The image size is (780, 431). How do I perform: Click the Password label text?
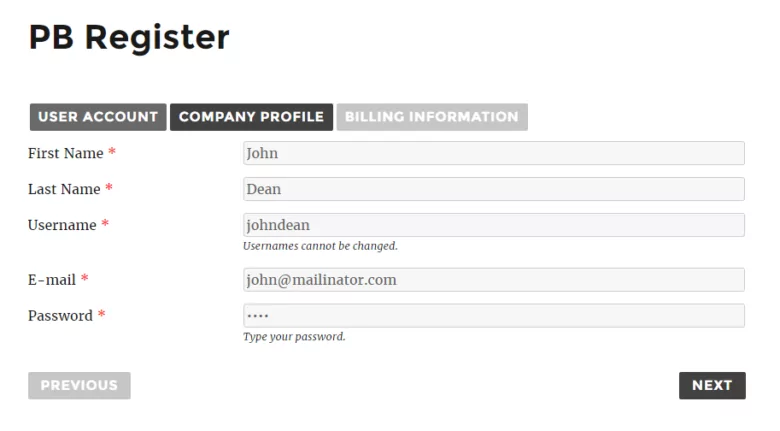point(60,316)
